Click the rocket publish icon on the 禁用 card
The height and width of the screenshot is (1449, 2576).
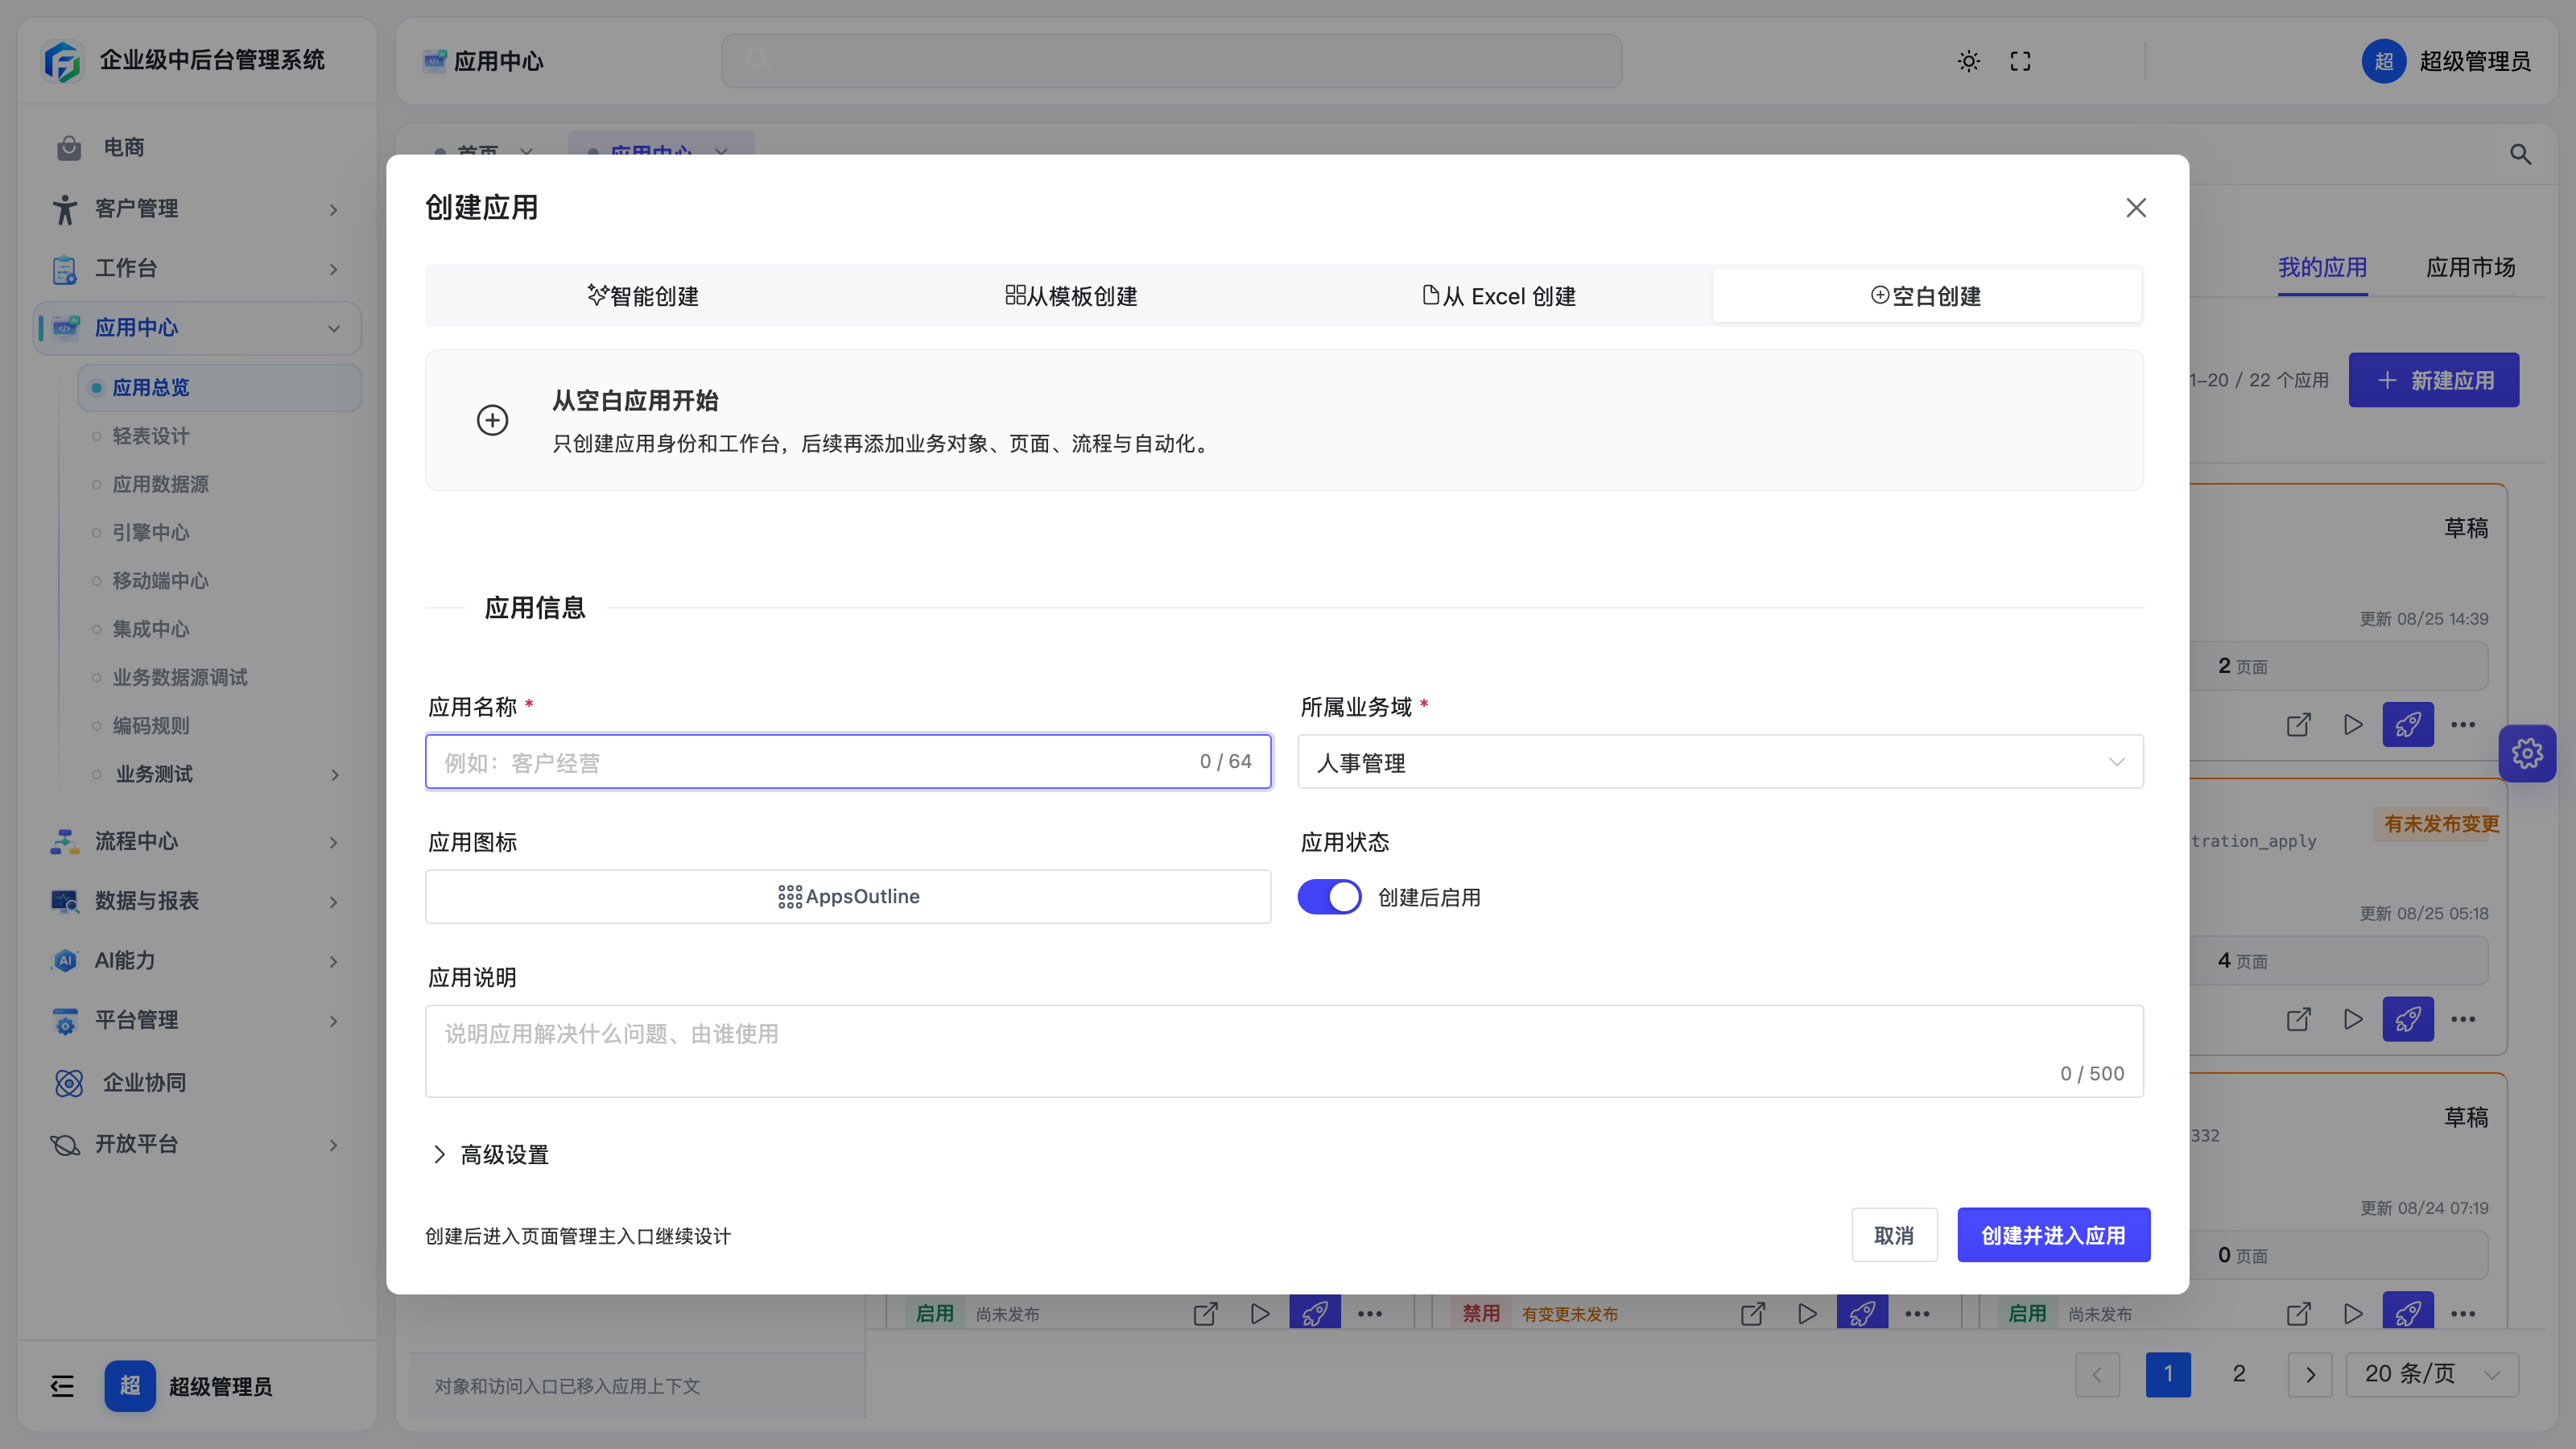(x=1862, y=1311)
